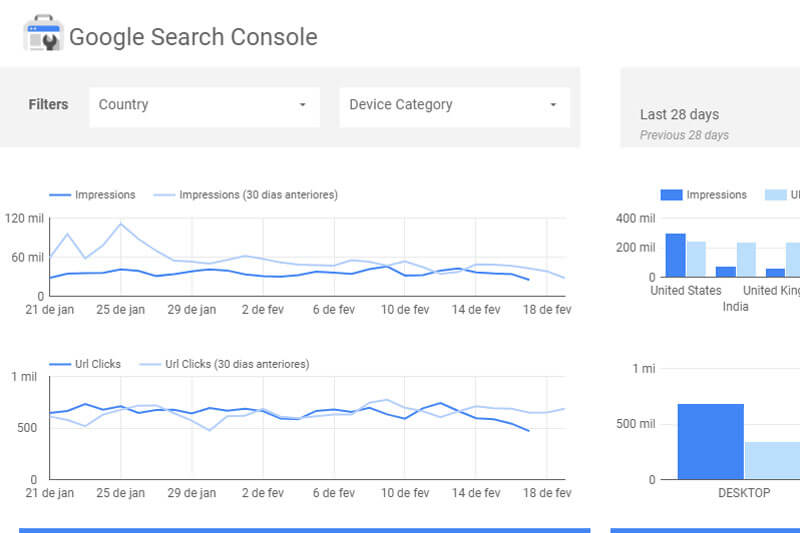
Task: Click the United States dark blue impressions bar
Action: [x=676, y=256]
